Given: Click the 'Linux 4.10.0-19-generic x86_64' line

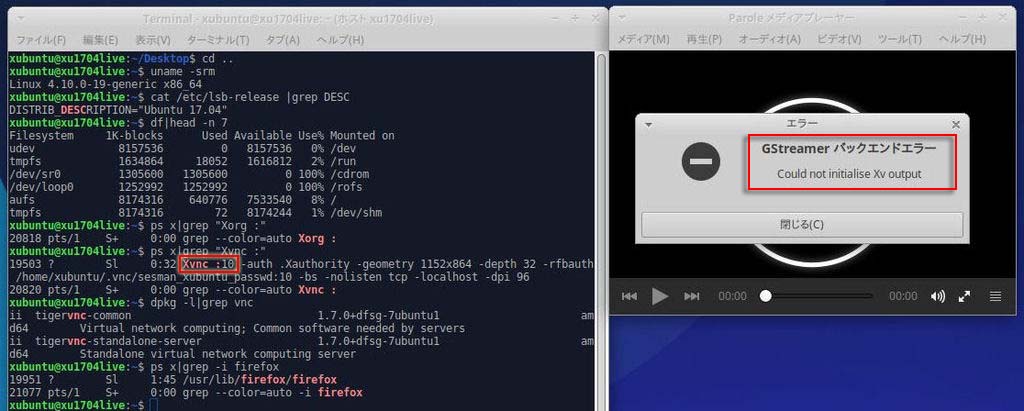Looking at the screenshot, I should [x=106, y=84].
